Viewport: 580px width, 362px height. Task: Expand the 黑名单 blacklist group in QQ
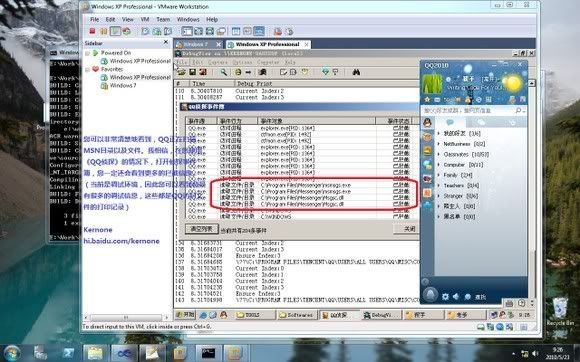[439, 216]
